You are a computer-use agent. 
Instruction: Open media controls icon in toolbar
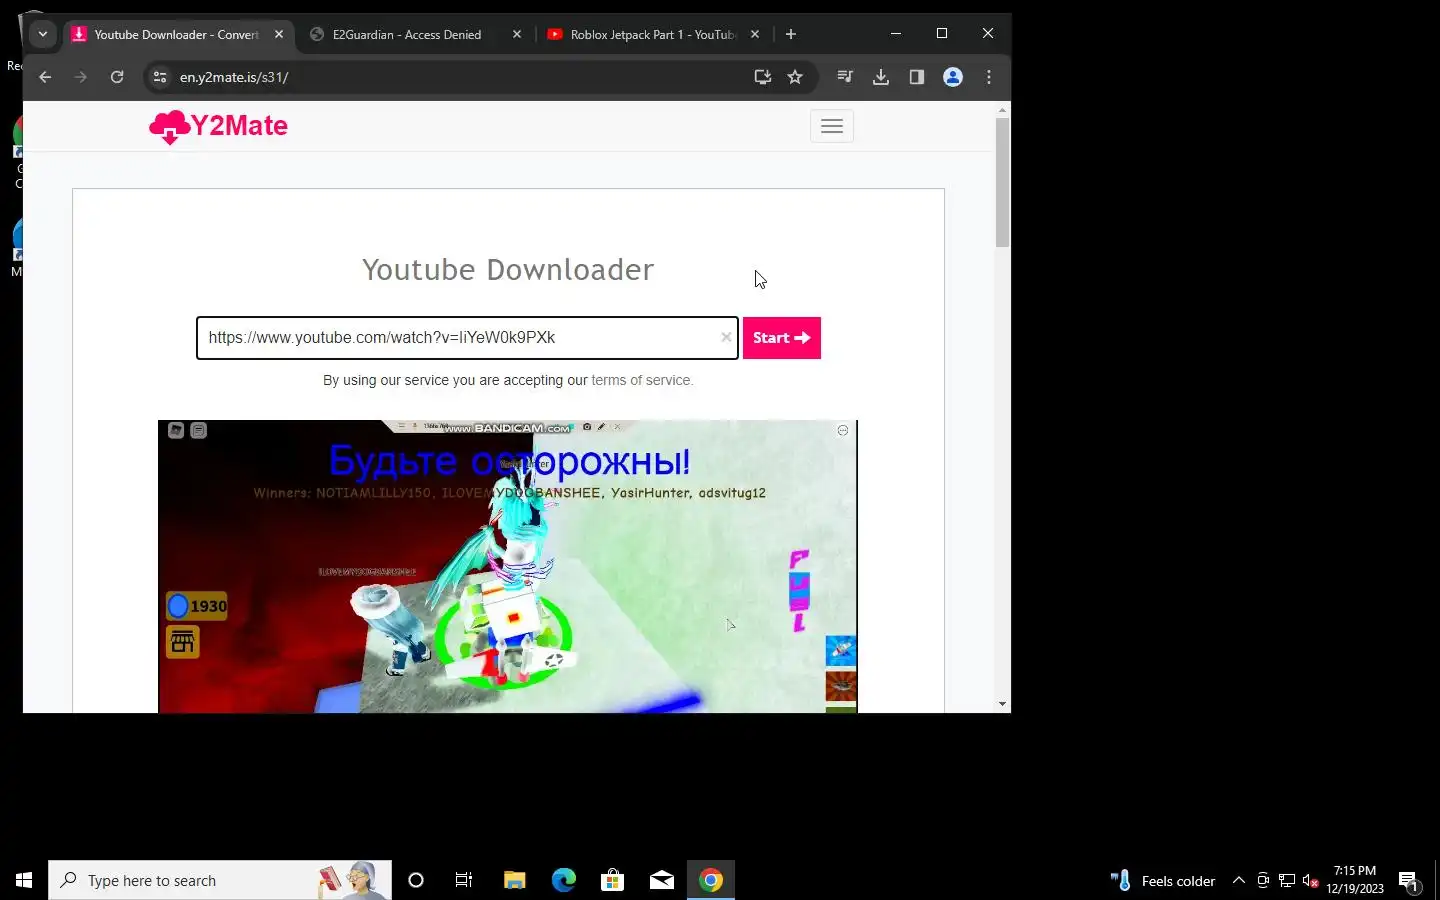(x=845, y=77)
